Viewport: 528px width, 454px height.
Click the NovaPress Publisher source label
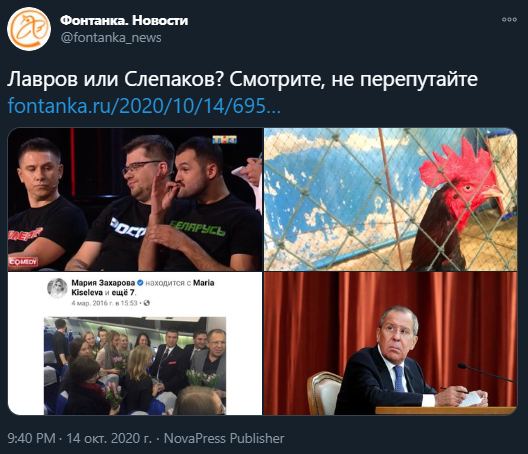[x=224, y=438]
